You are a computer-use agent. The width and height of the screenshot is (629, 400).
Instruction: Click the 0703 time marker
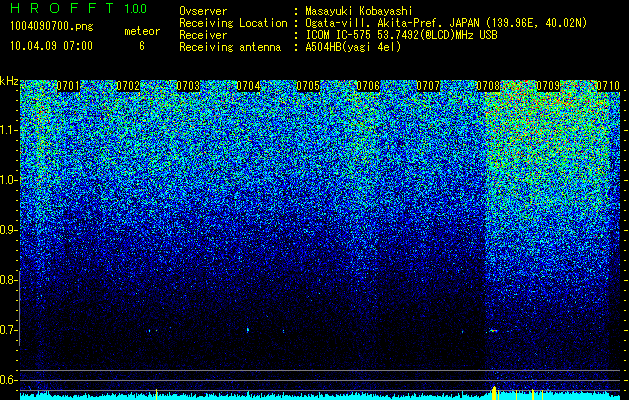click(x=188, y=86)
